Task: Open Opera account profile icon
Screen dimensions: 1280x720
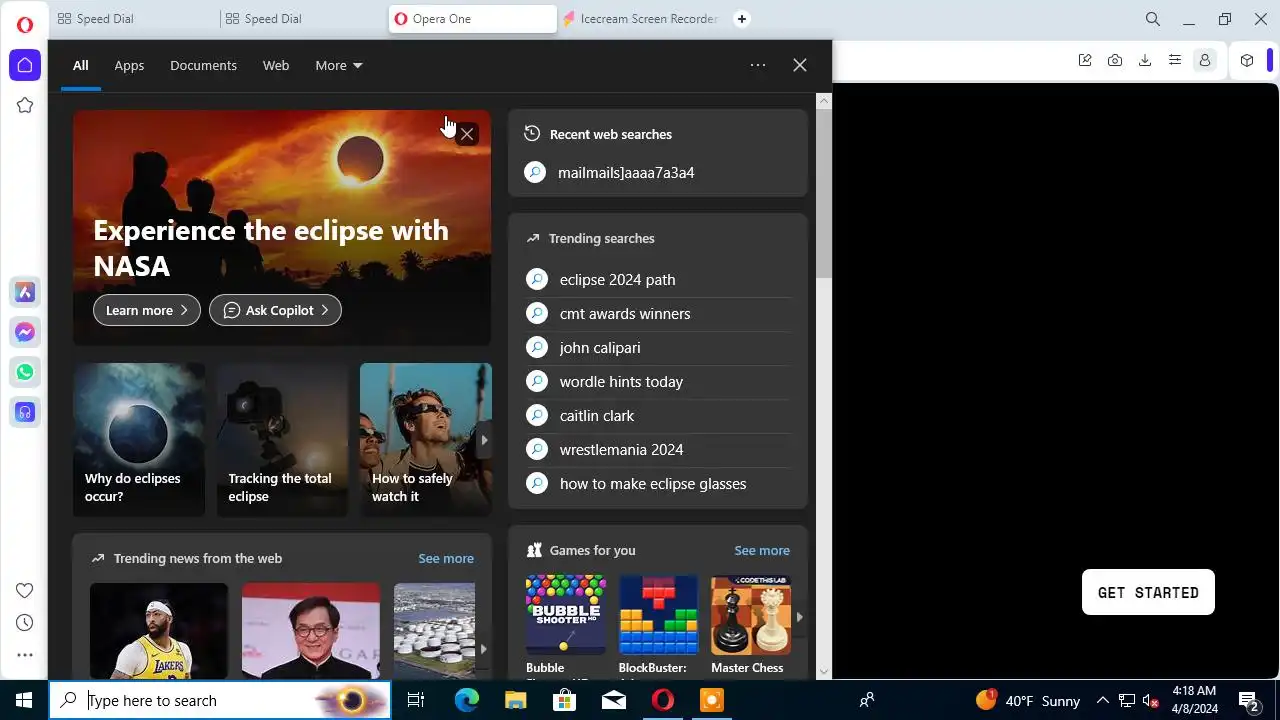Action: tap(1205, 60)
